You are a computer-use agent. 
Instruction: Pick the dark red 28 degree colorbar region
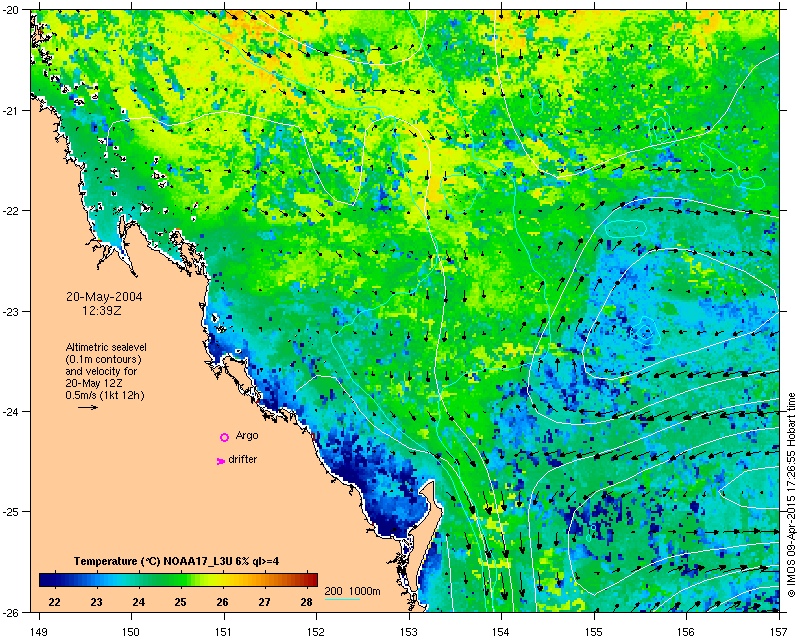pyautogui.click(x=307, y=580)
